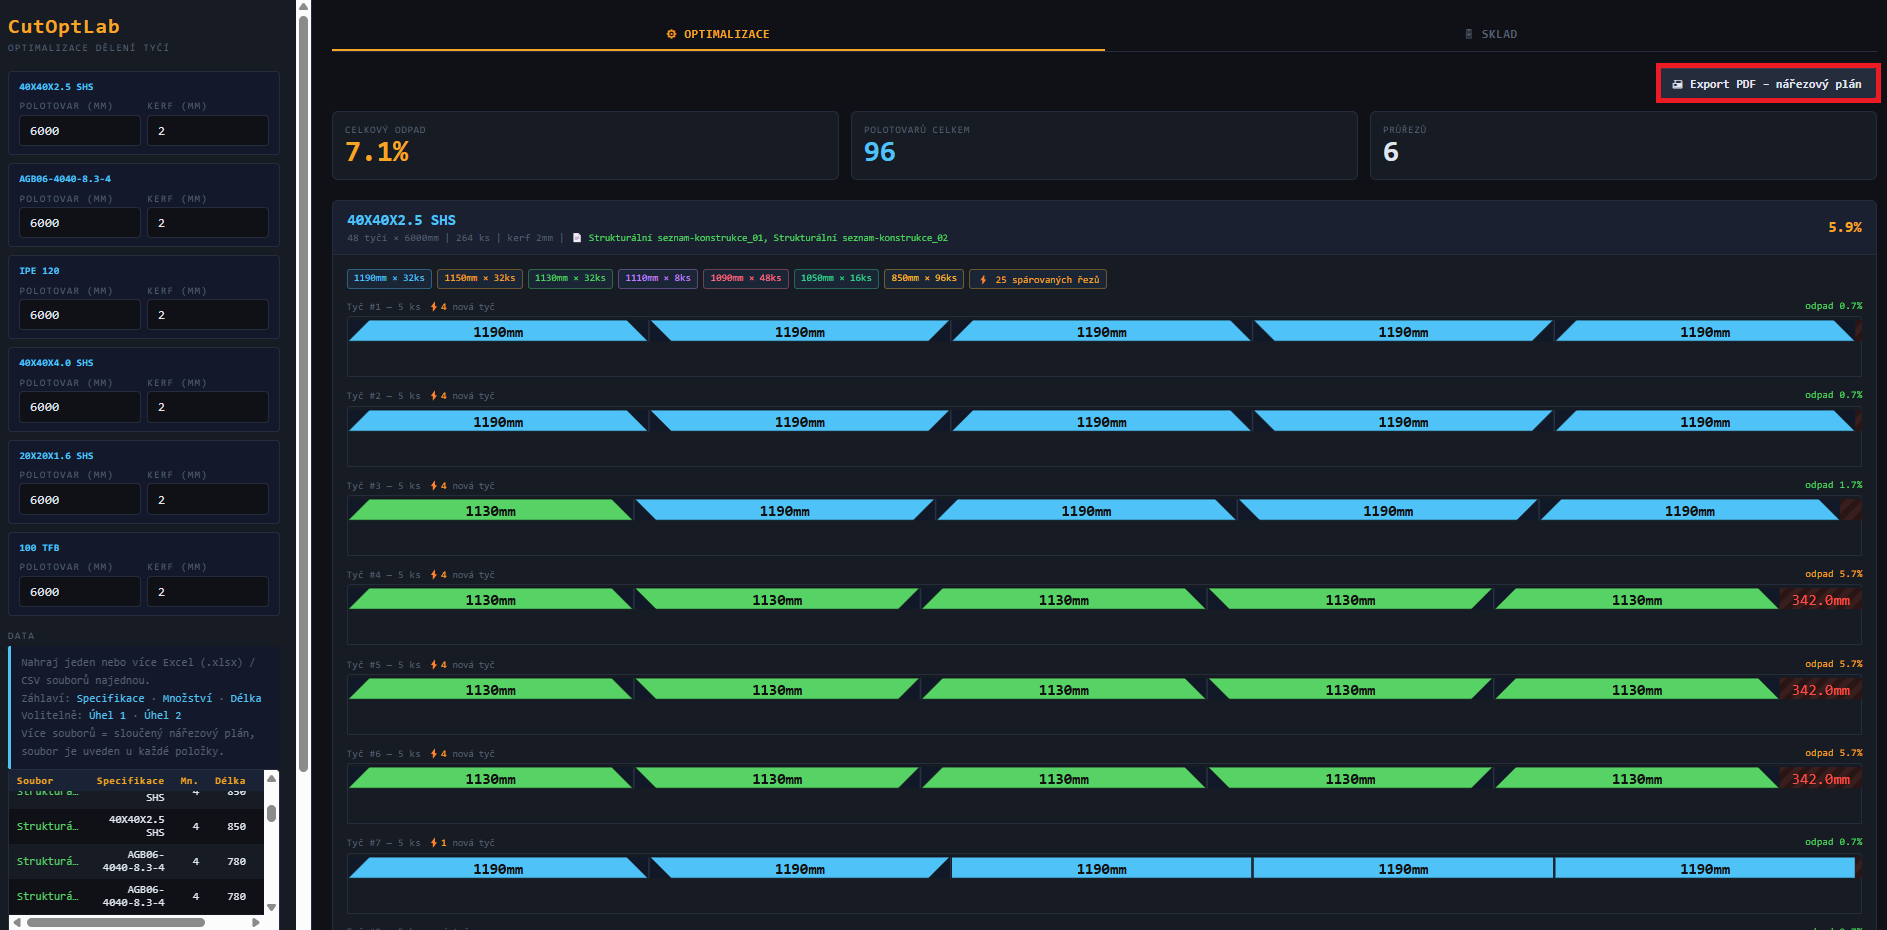Click the lightning icon in Tyč #4 header
The width and height of the screenshot is (1887, 930).
(433, 575)
